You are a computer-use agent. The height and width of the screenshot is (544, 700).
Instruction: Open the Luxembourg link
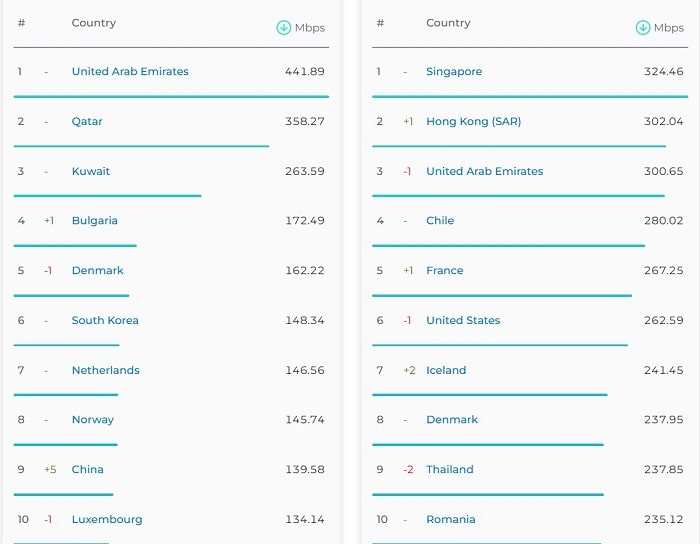[107, 520]
